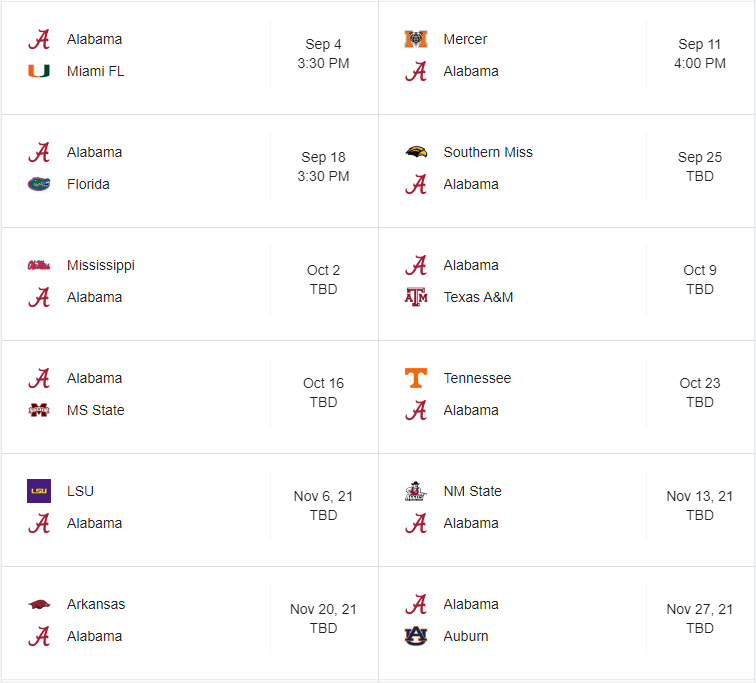This screenshot has height=683, width=756.
Task: Select the Mercer Bears logo
Action: point(416,39)
